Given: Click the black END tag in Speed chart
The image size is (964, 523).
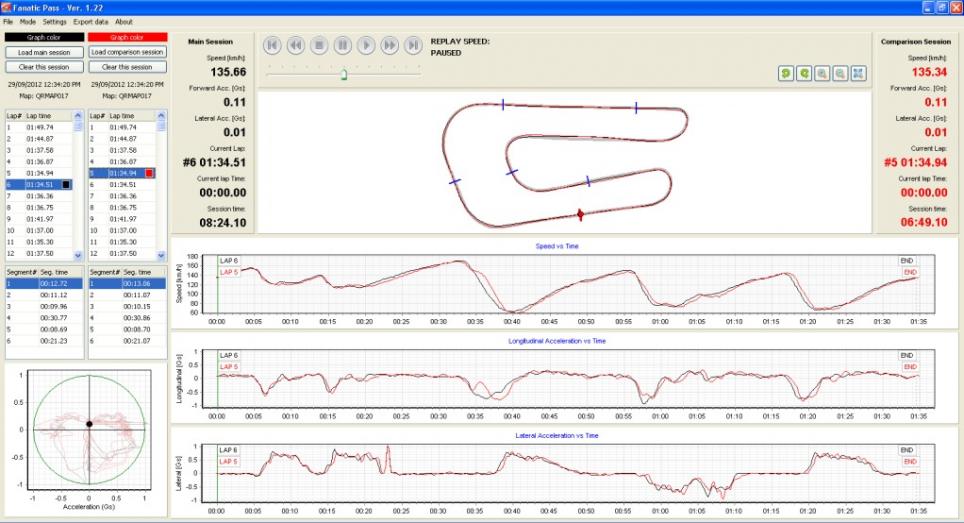Looking at the screenshot, I should coord(907,261).
